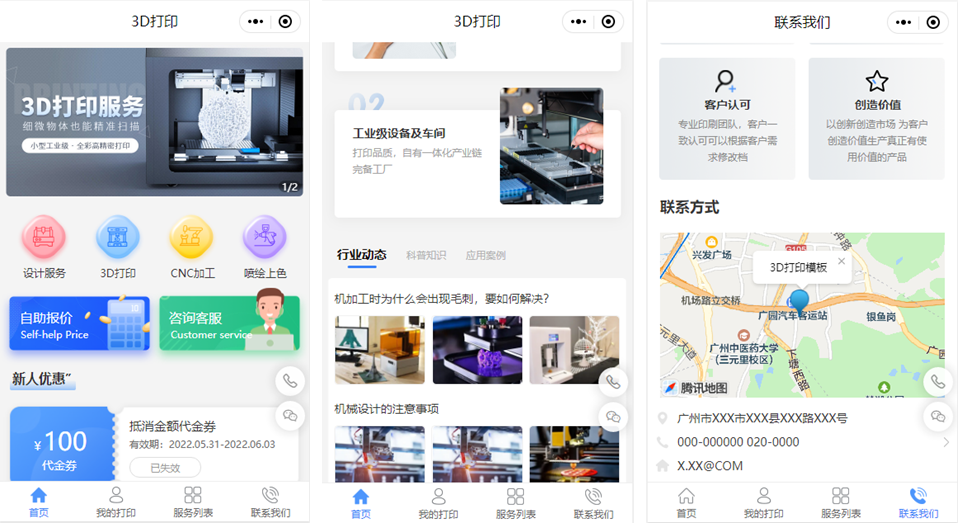Switch to the 科普知识 tab

[426, 255]
